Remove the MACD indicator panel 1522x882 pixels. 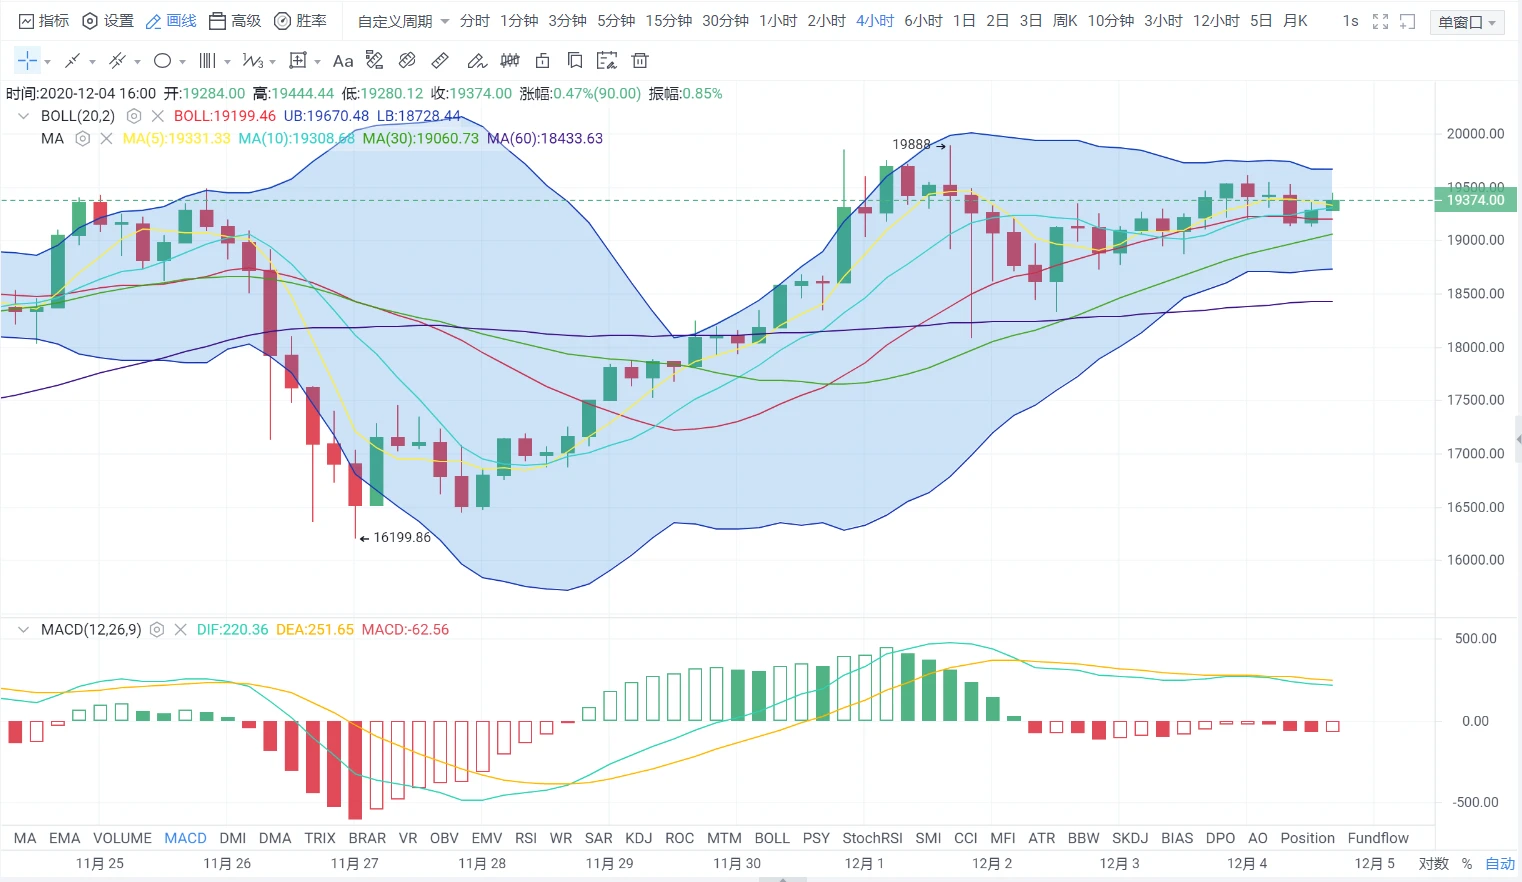coord(181,630)
